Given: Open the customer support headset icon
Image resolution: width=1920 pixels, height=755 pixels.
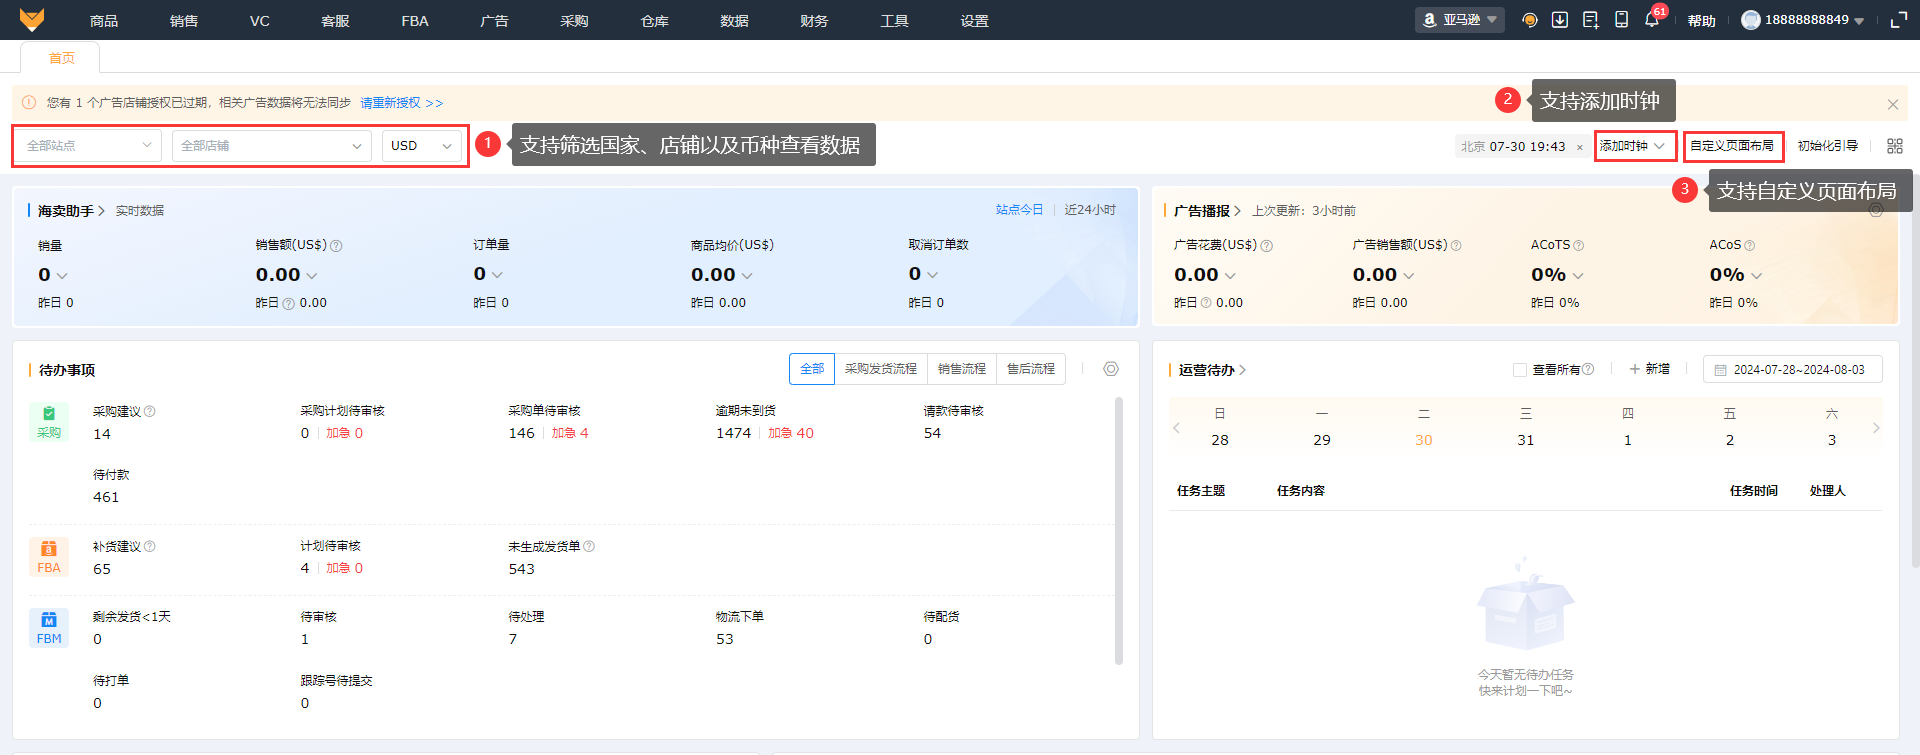Looking at the screenshot, I should (1529, 20).
